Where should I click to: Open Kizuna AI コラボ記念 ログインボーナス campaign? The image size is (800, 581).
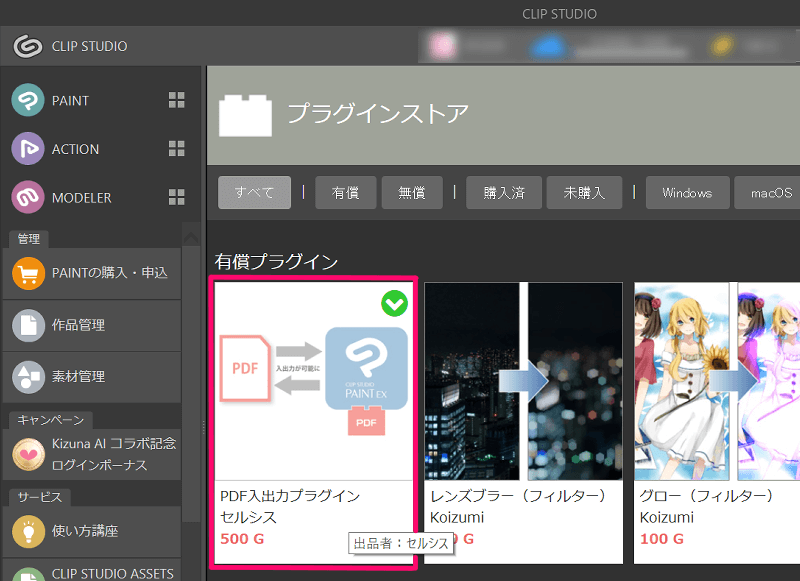[x=92, y=454]
